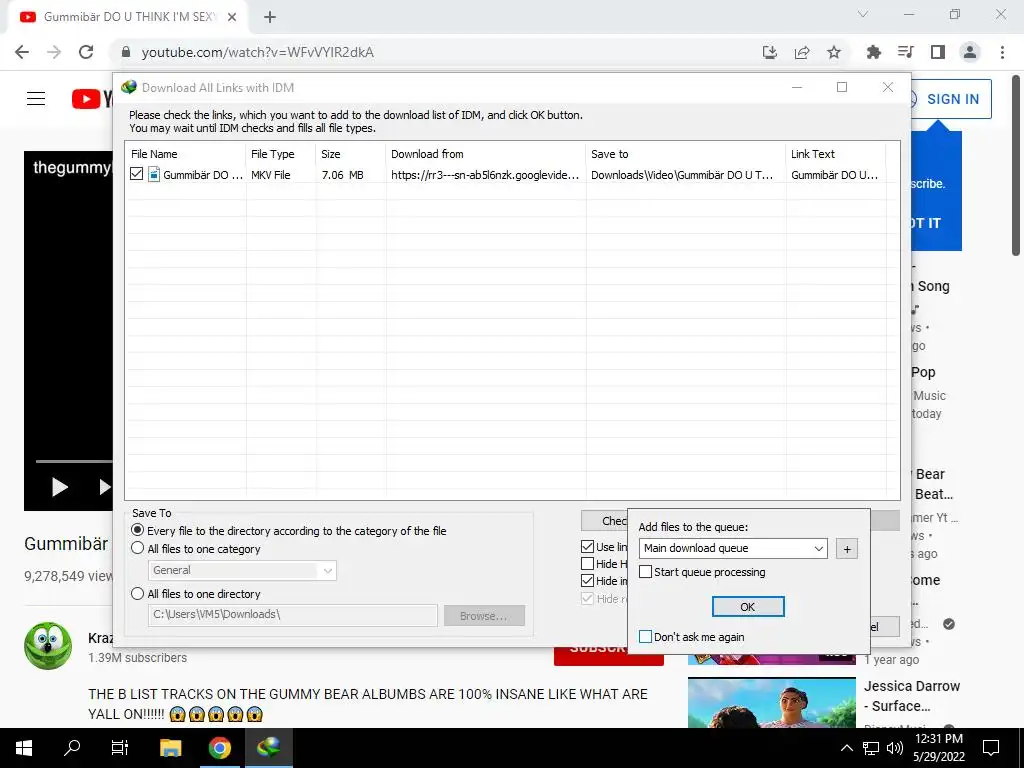Click the Chrome forward arrow
The height and width of the screenshot is (768, 1024).
54,52
